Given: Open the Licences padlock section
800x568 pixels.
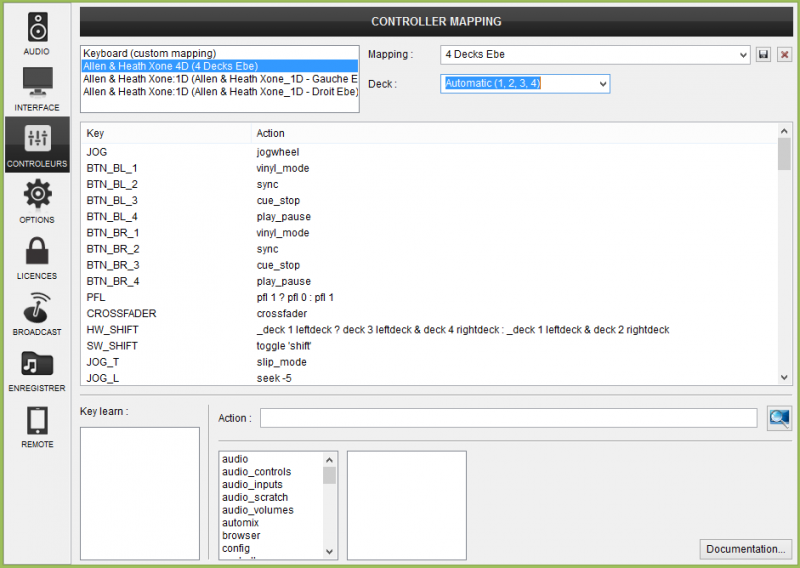Looking at the screenshot, I should click(x=37, y=256).
